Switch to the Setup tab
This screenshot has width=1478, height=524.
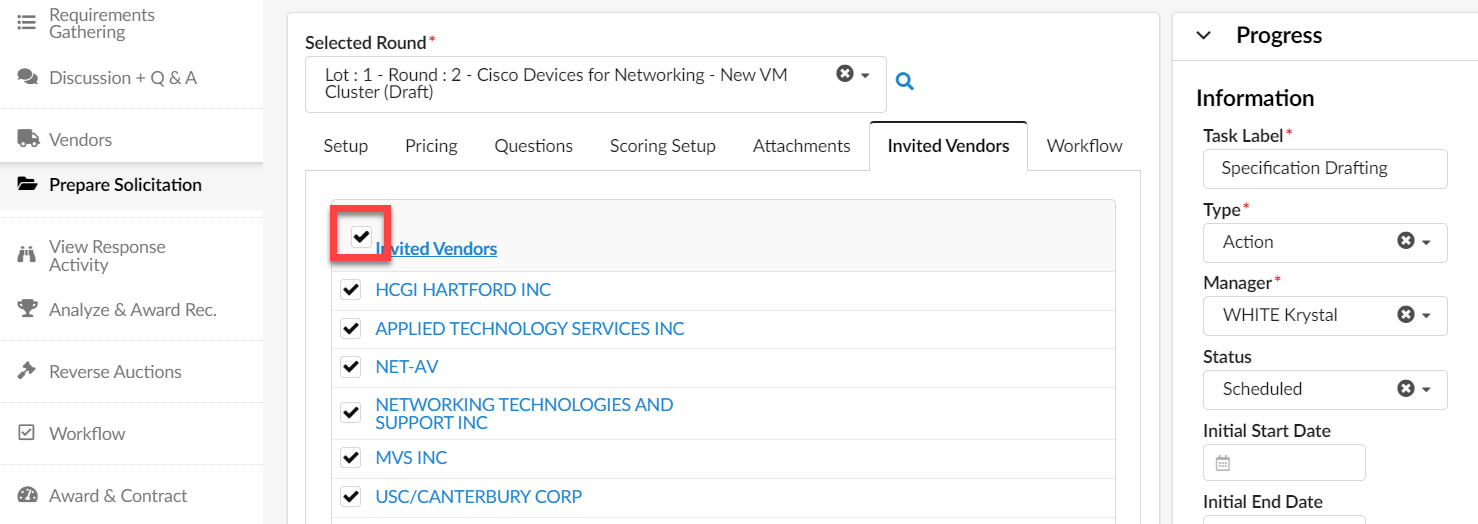(x=346, y=145)
